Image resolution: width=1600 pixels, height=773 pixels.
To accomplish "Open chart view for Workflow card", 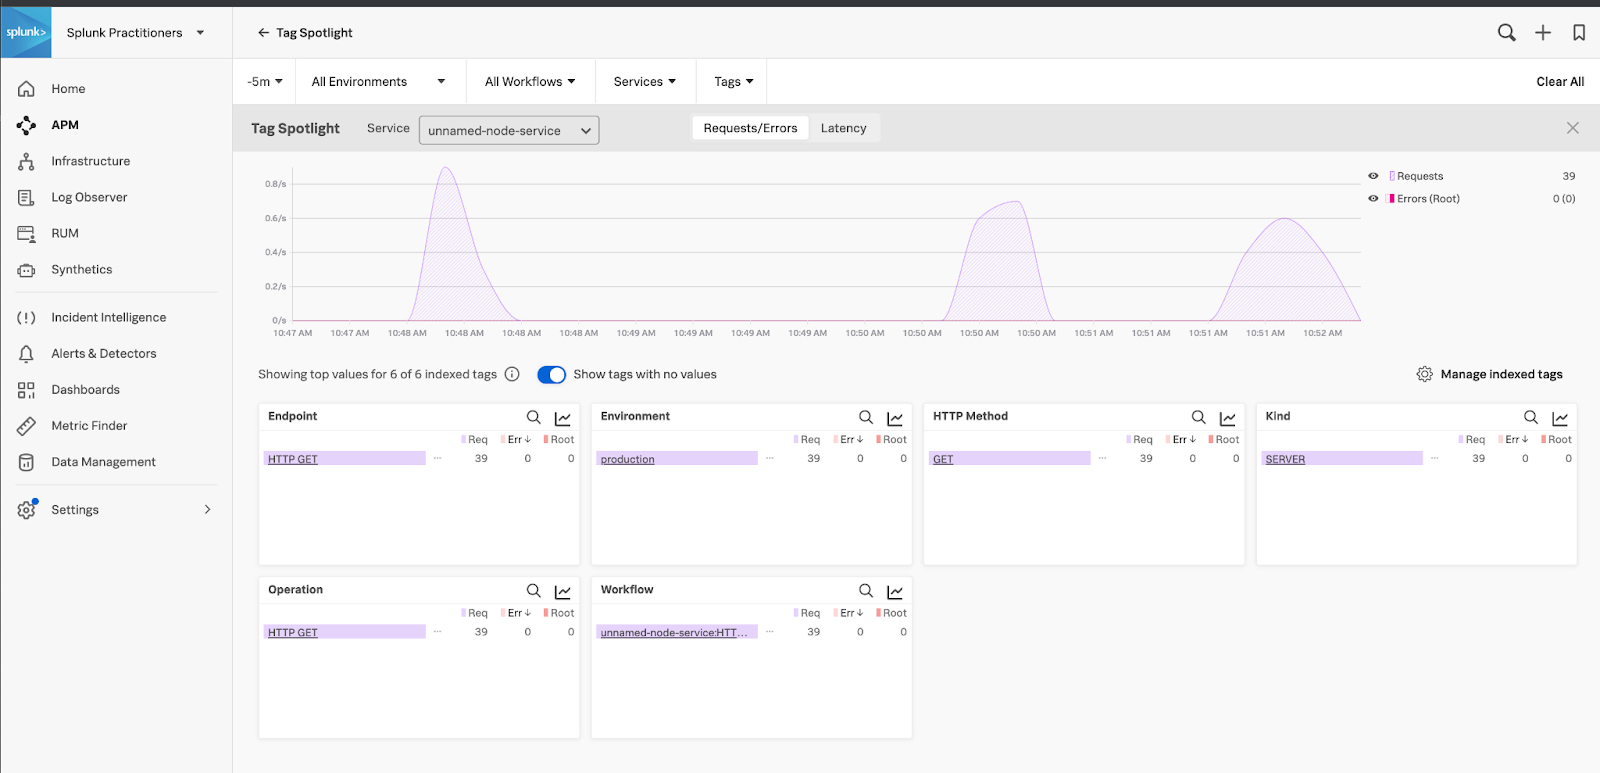I will tap(895, 592).
